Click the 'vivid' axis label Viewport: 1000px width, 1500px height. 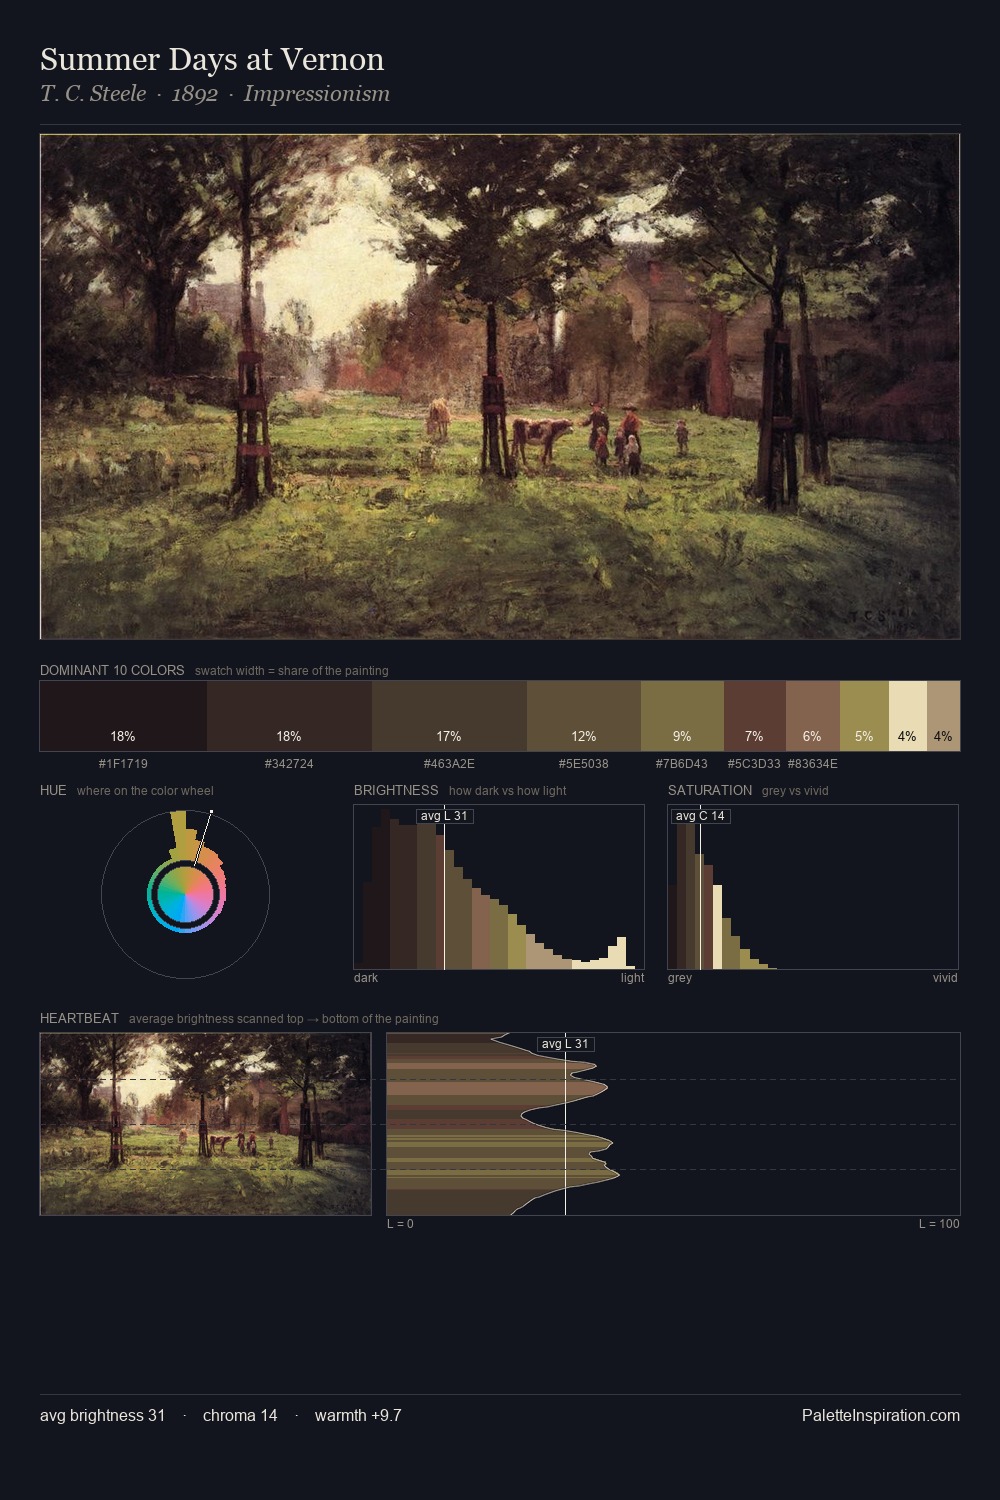945,978
